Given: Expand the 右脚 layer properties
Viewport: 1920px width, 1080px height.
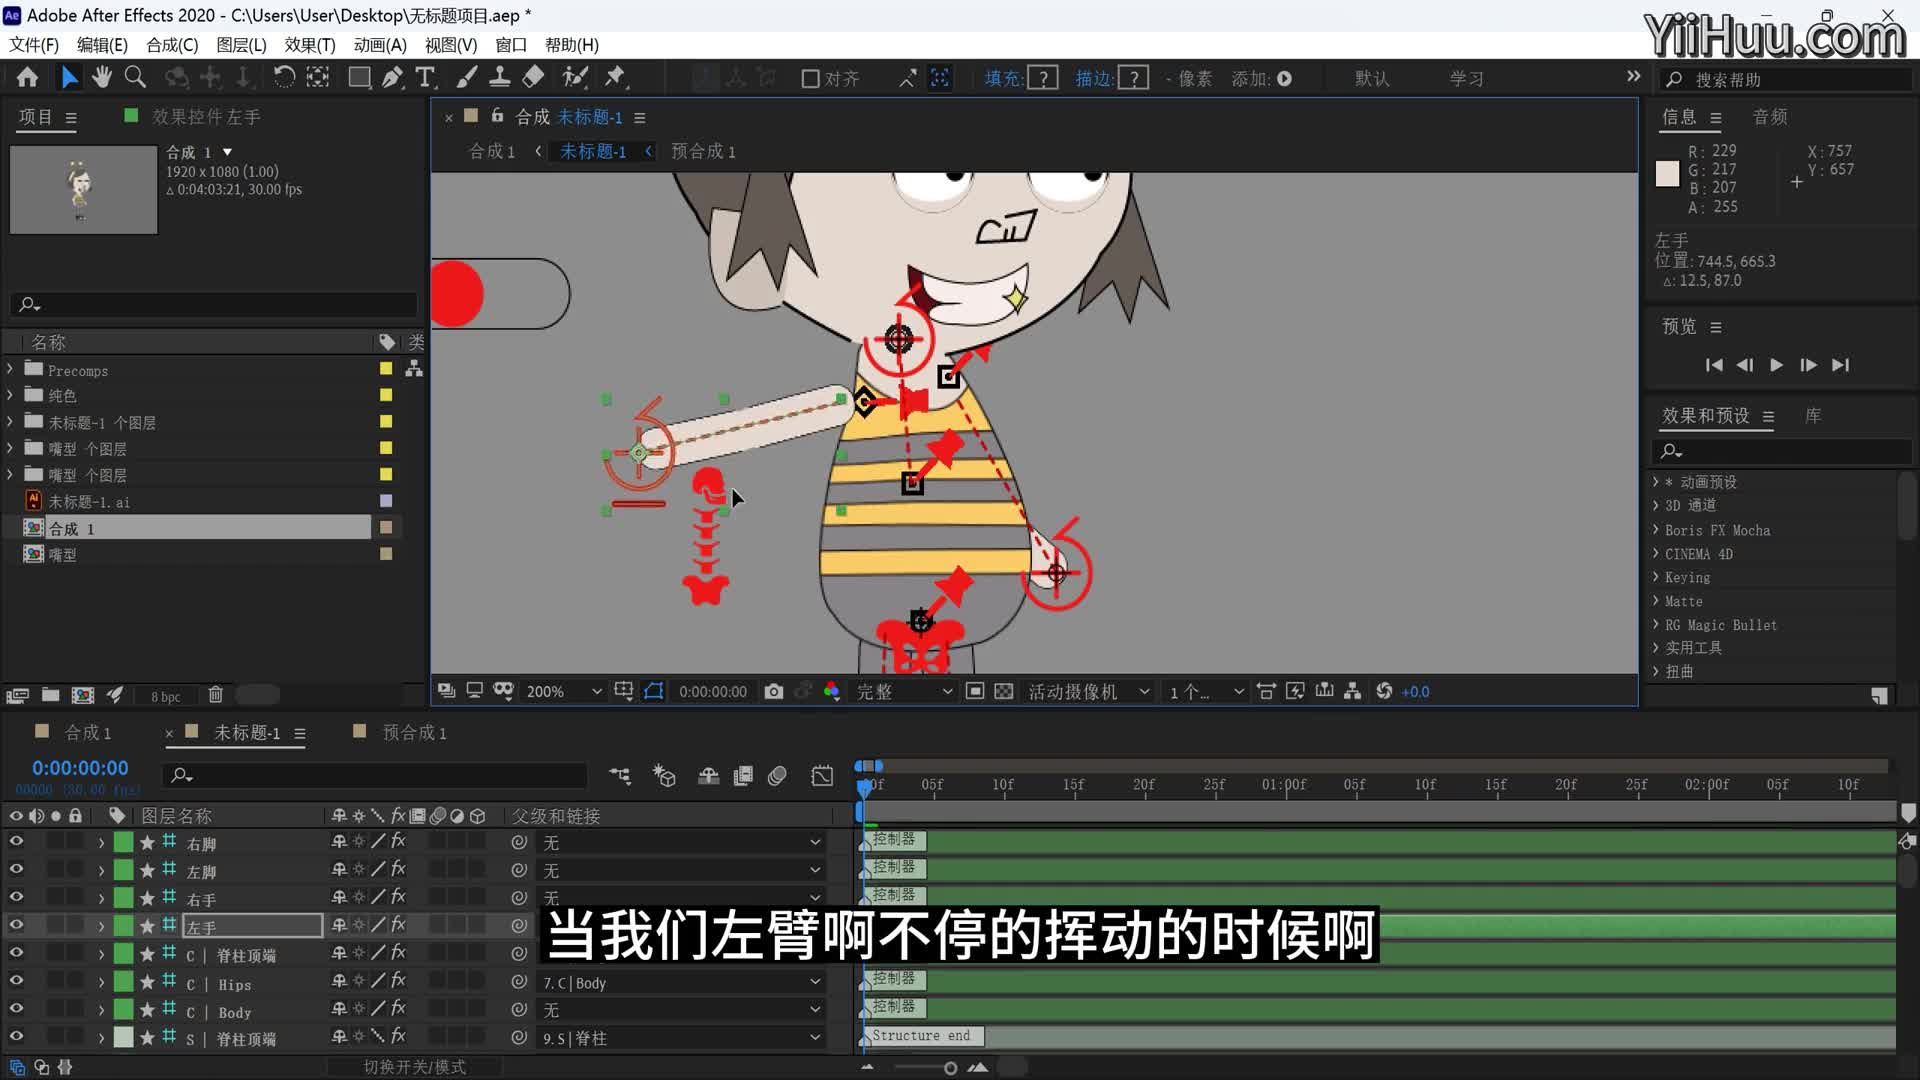Looking at the screenshot, I should [x=101, y=843].
